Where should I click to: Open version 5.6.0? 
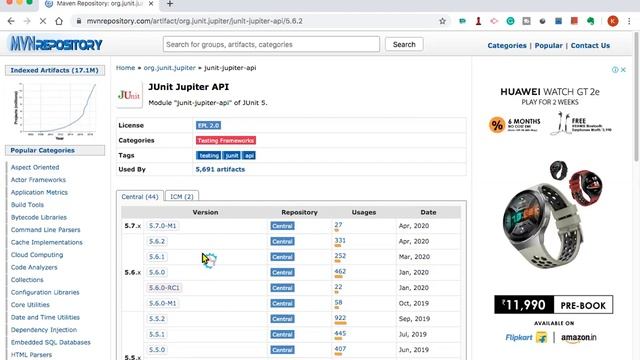157,272
